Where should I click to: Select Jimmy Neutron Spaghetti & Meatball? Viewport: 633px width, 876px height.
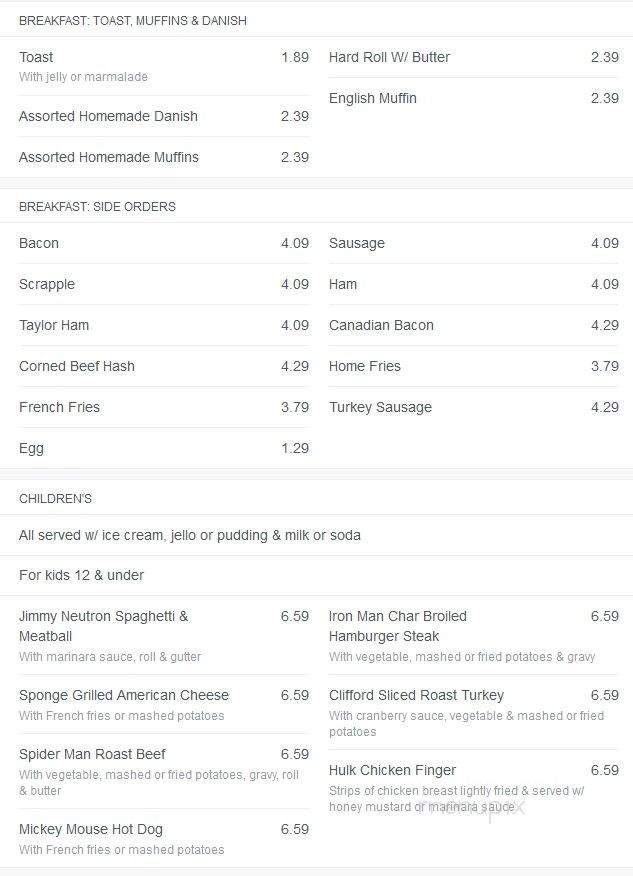164,636
